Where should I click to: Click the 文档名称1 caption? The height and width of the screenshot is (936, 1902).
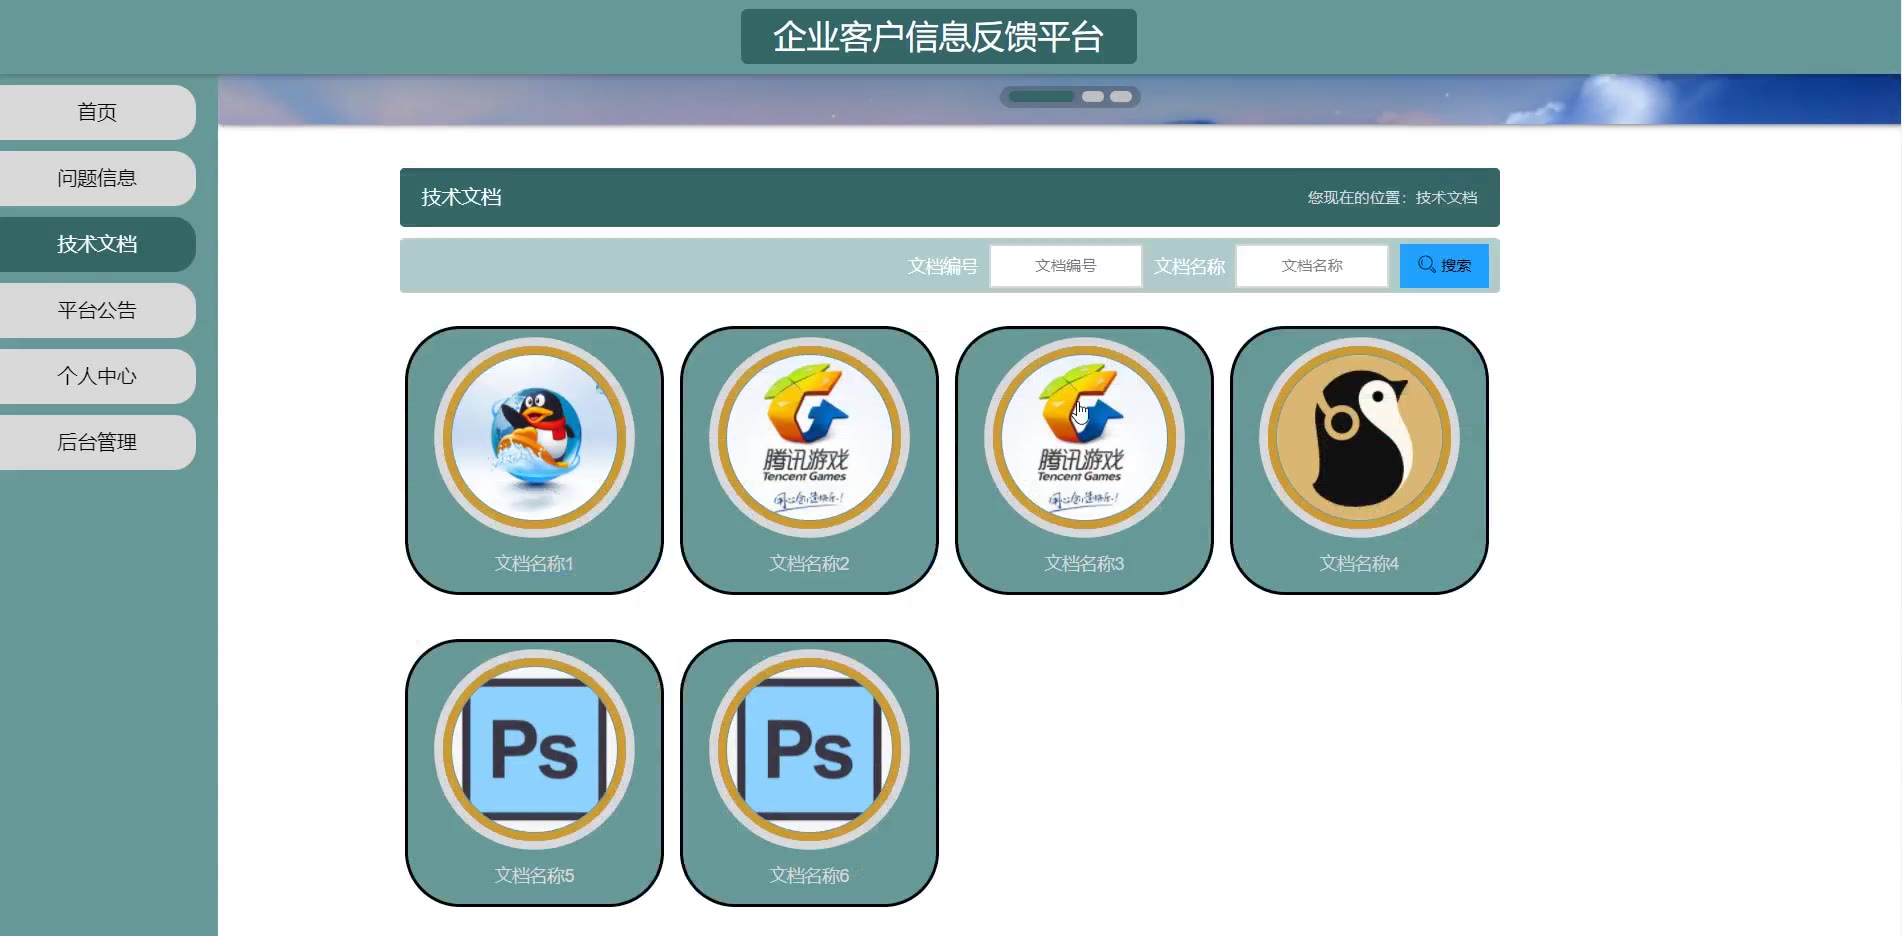point(534,564)
